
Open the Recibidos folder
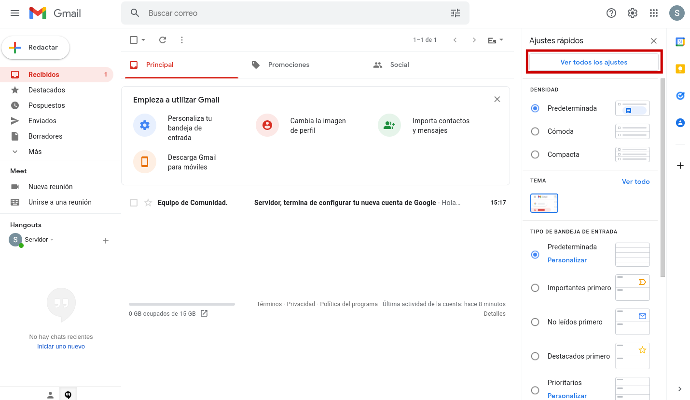coord(56,74)
